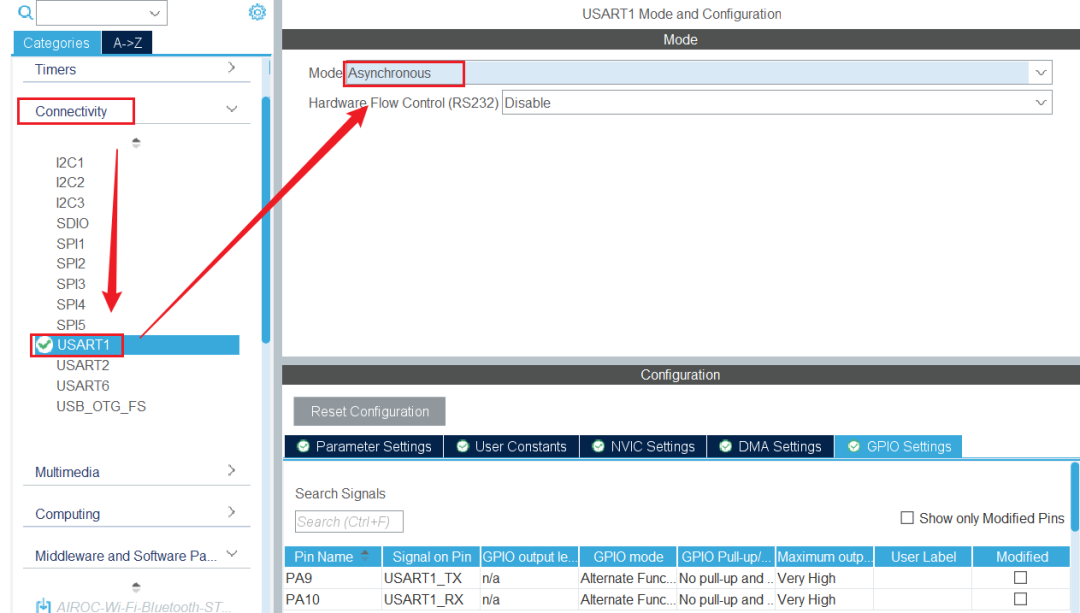Click the Search Signals input field

coord(349,522)
